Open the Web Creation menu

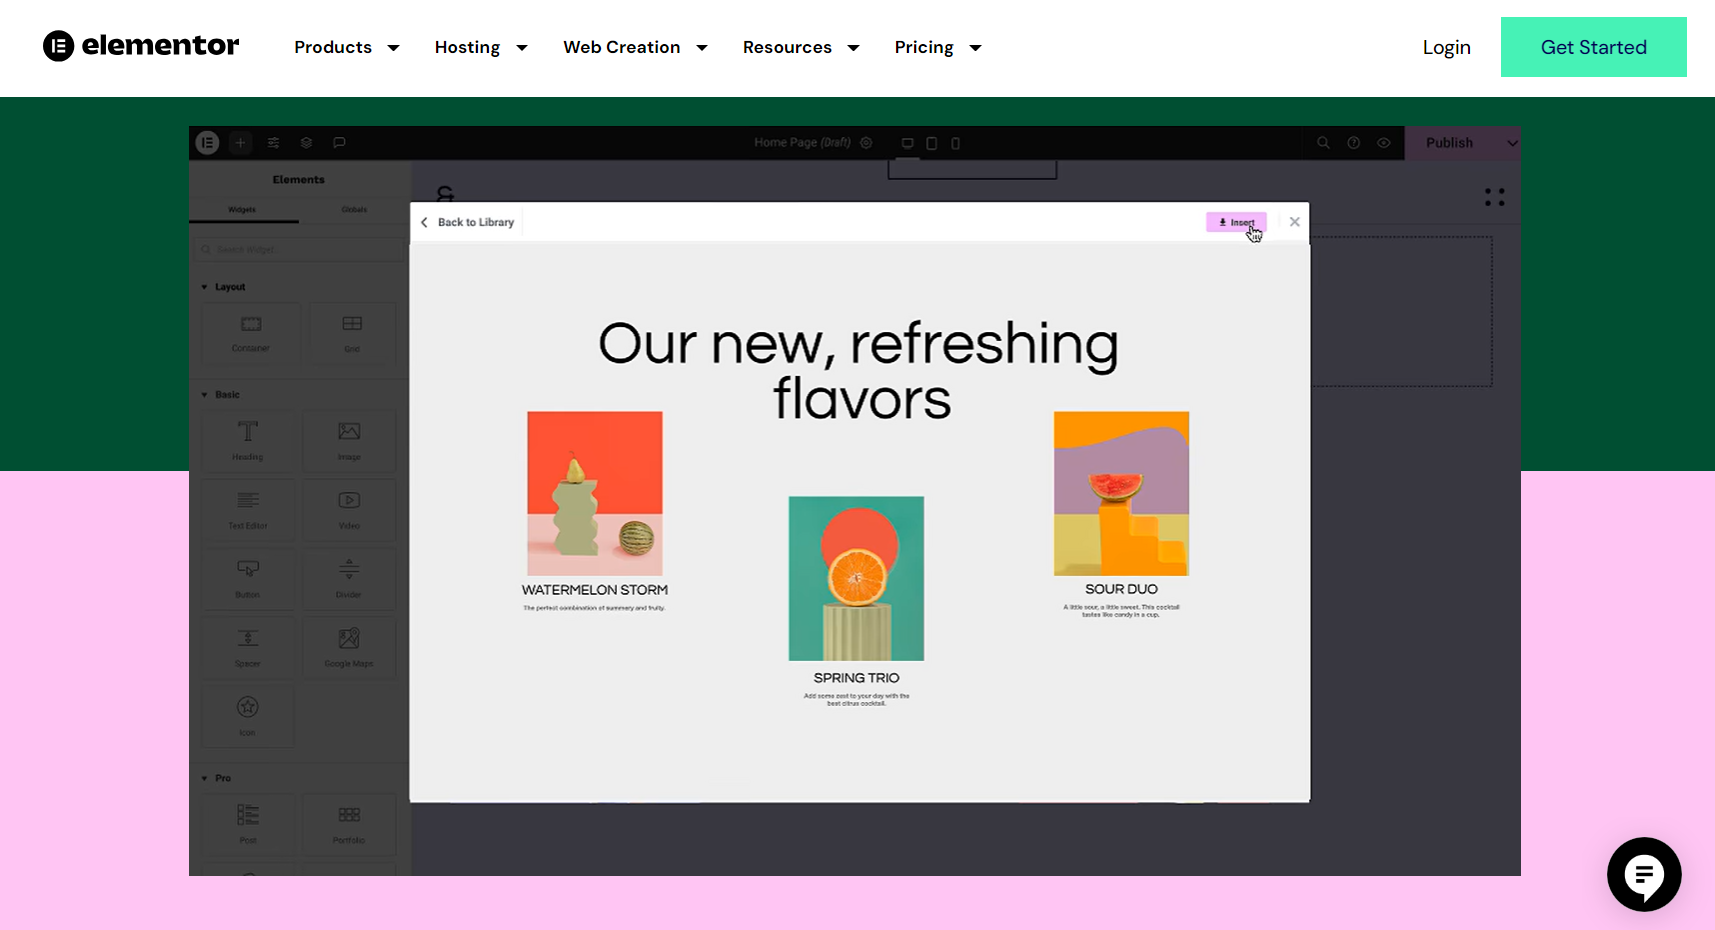click(634, 47)
